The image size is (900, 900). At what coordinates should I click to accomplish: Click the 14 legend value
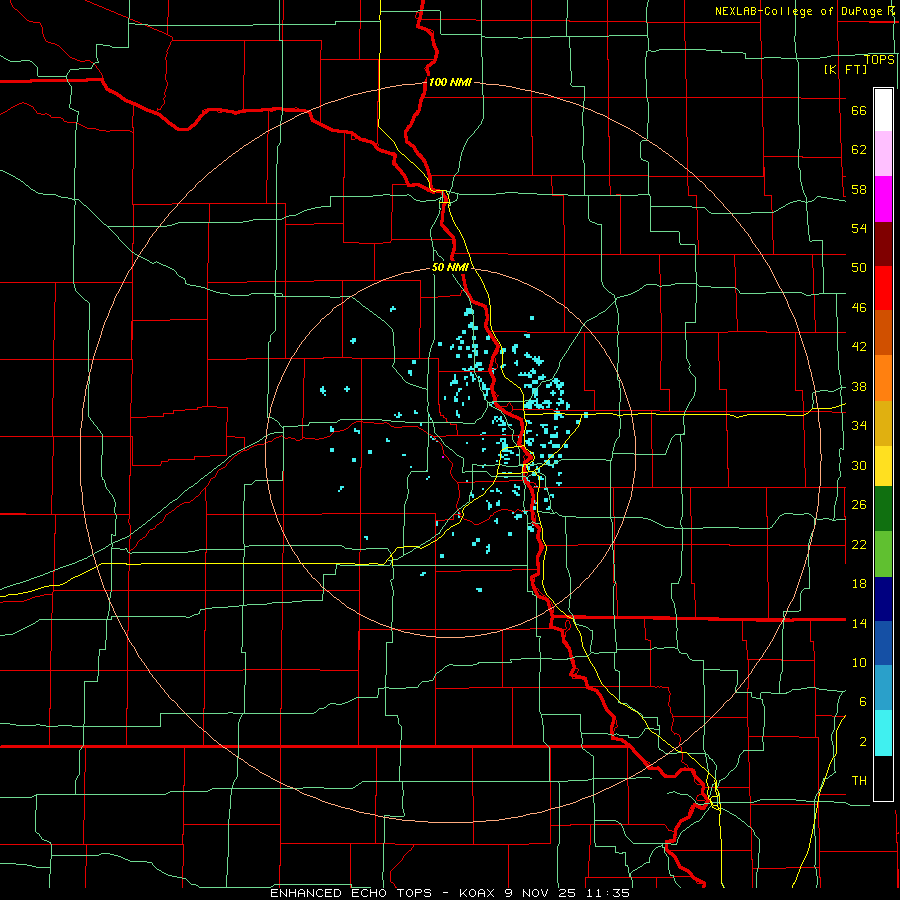859,623
